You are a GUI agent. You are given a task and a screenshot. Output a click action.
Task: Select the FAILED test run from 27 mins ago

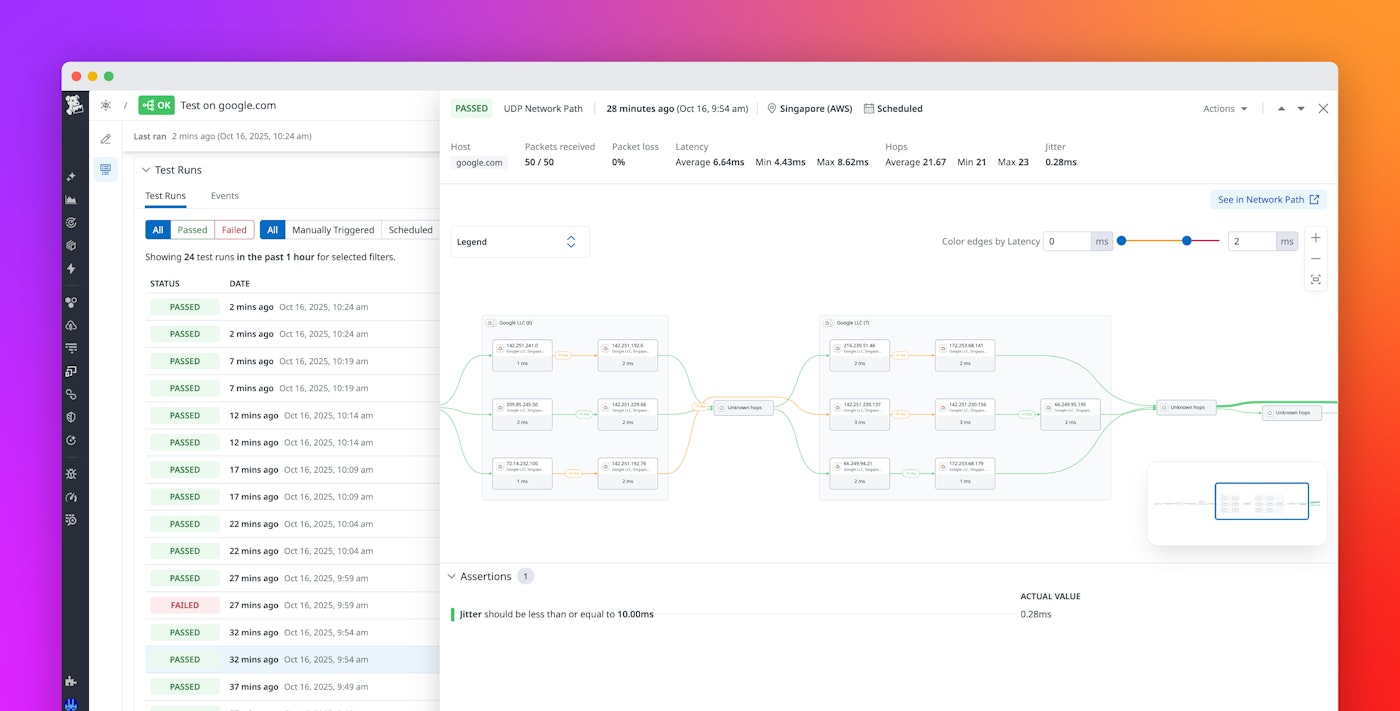click(x=184, y=605)
